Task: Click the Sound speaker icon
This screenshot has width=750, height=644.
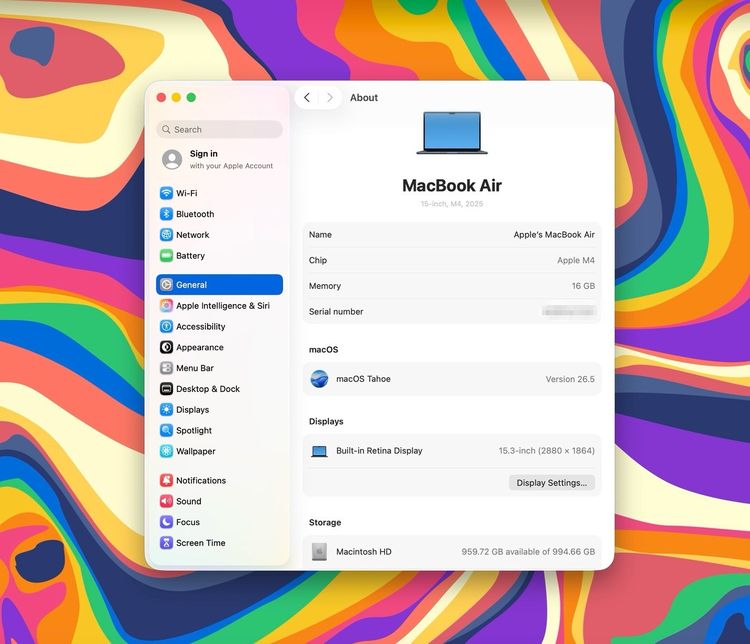Action: (x=166, y=501)
